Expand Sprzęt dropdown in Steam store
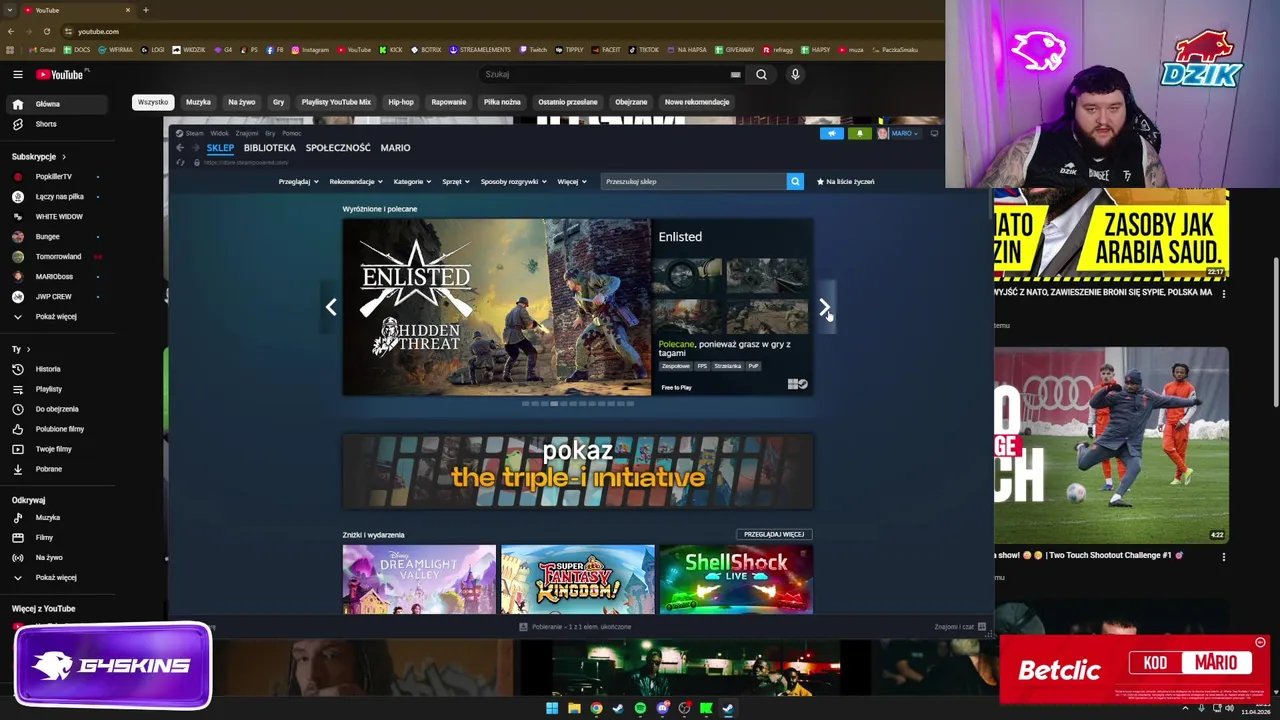Screen dimensions: 1280x720 pos(456,182)
